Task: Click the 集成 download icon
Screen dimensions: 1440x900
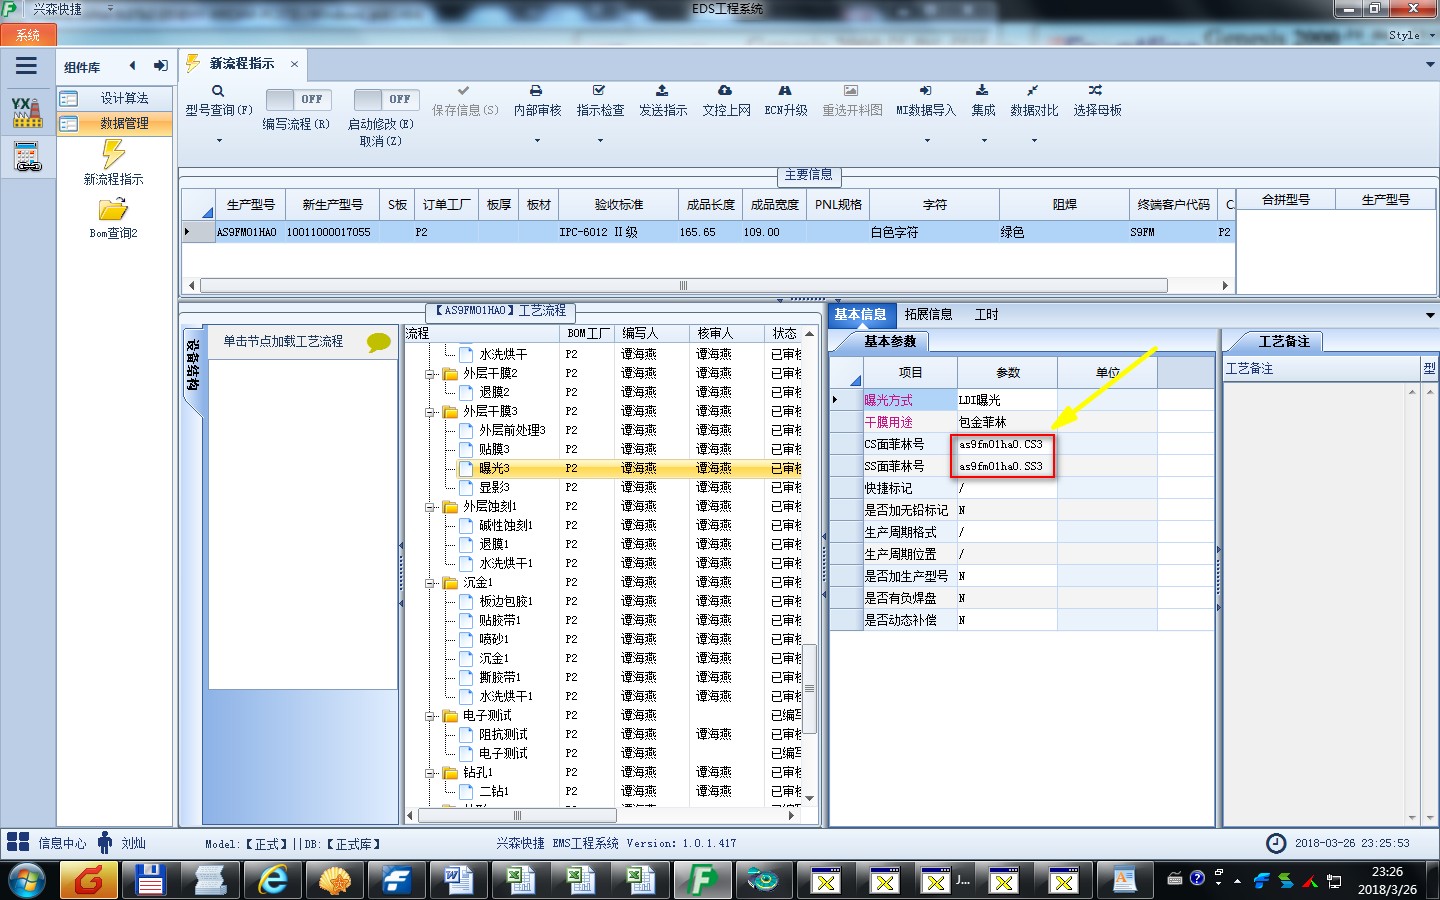Action: 982,91
